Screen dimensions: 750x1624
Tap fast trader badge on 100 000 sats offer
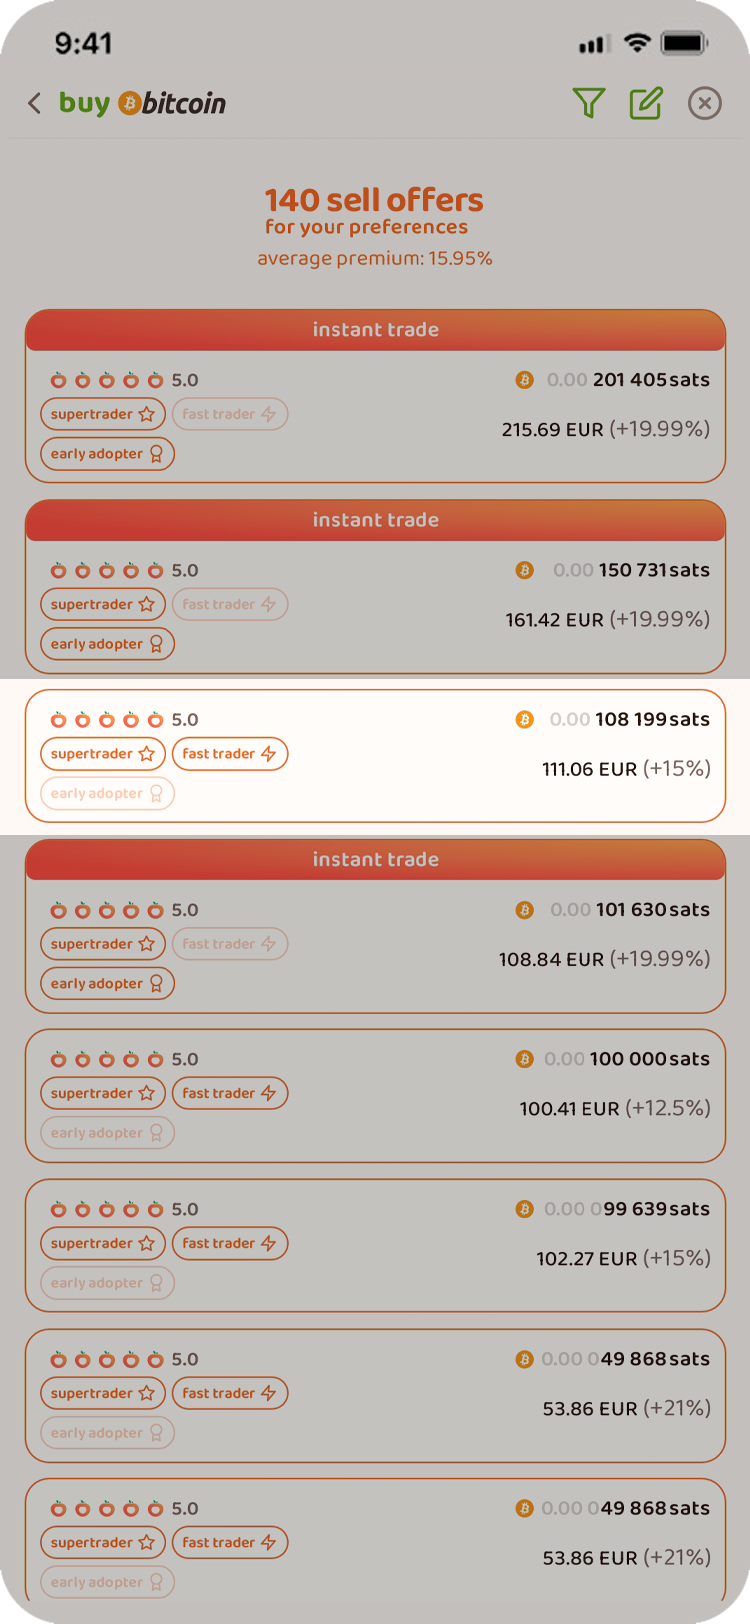[230, 1094]
